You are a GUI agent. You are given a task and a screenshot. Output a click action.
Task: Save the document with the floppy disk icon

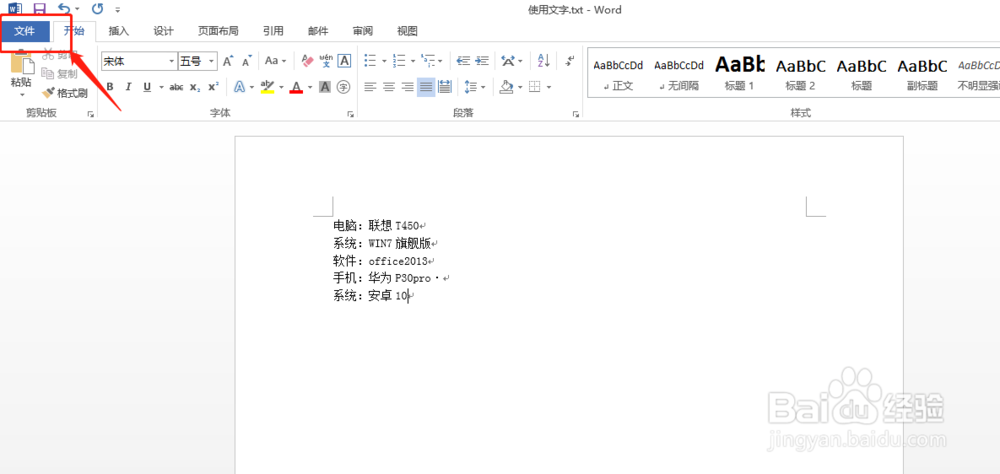click(39, 9)
